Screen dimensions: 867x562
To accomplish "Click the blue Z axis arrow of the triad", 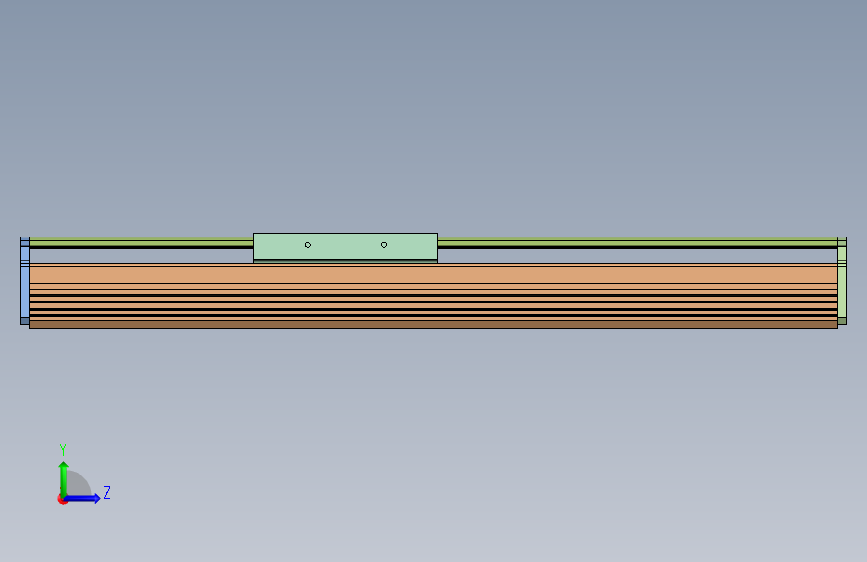I will pyautogui.click(x=83, y=498).
